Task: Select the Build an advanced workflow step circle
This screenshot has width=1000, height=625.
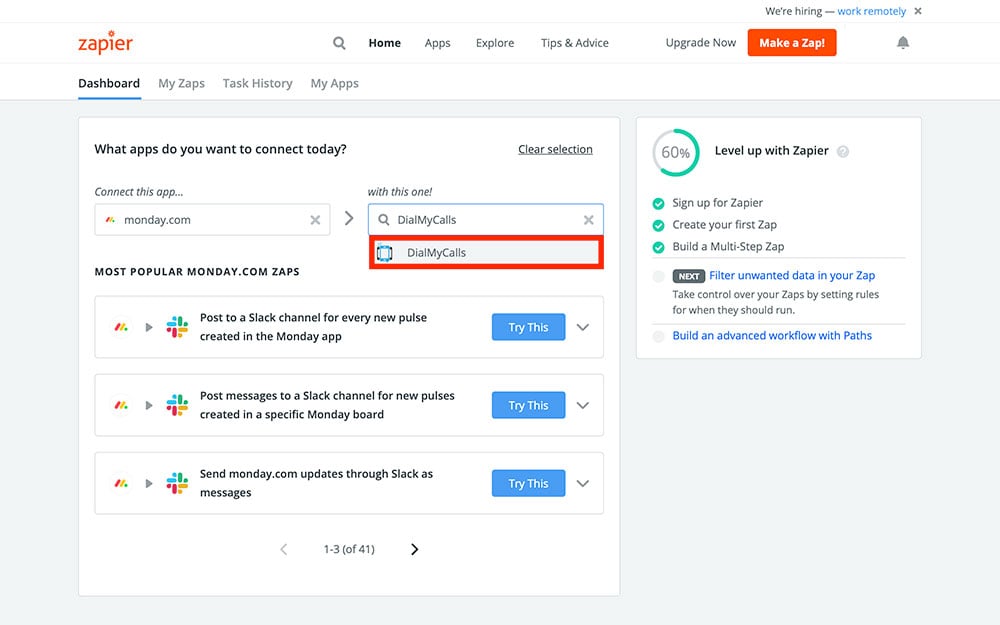Action: 658,337
